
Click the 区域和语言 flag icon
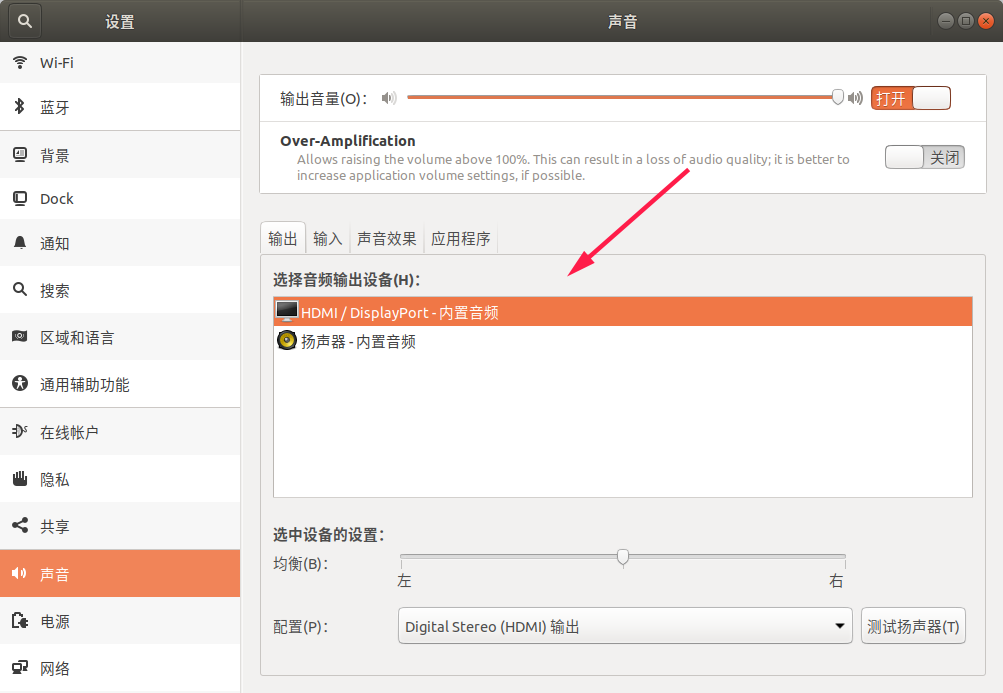pos(20,337)
